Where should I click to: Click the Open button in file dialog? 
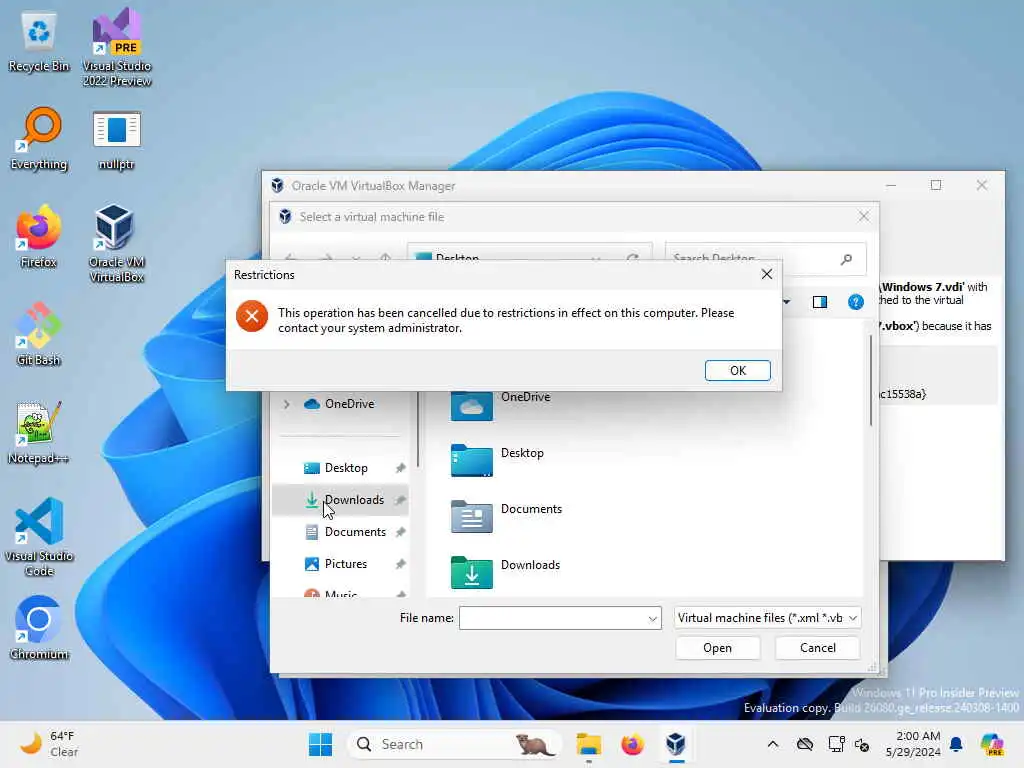717,648
